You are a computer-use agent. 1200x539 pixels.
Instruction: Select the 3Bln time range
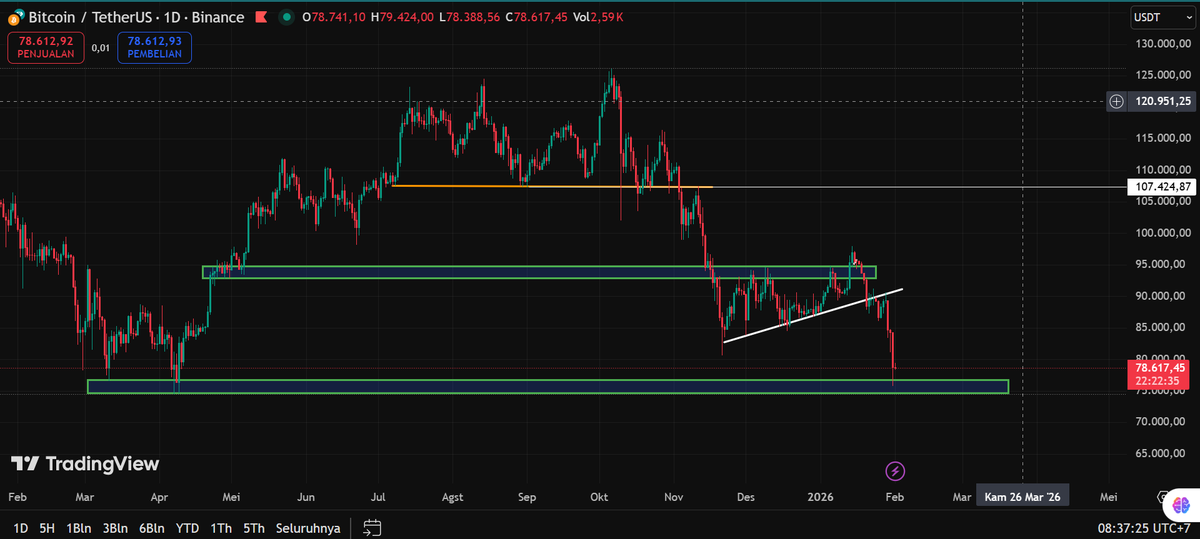[115, 527]
